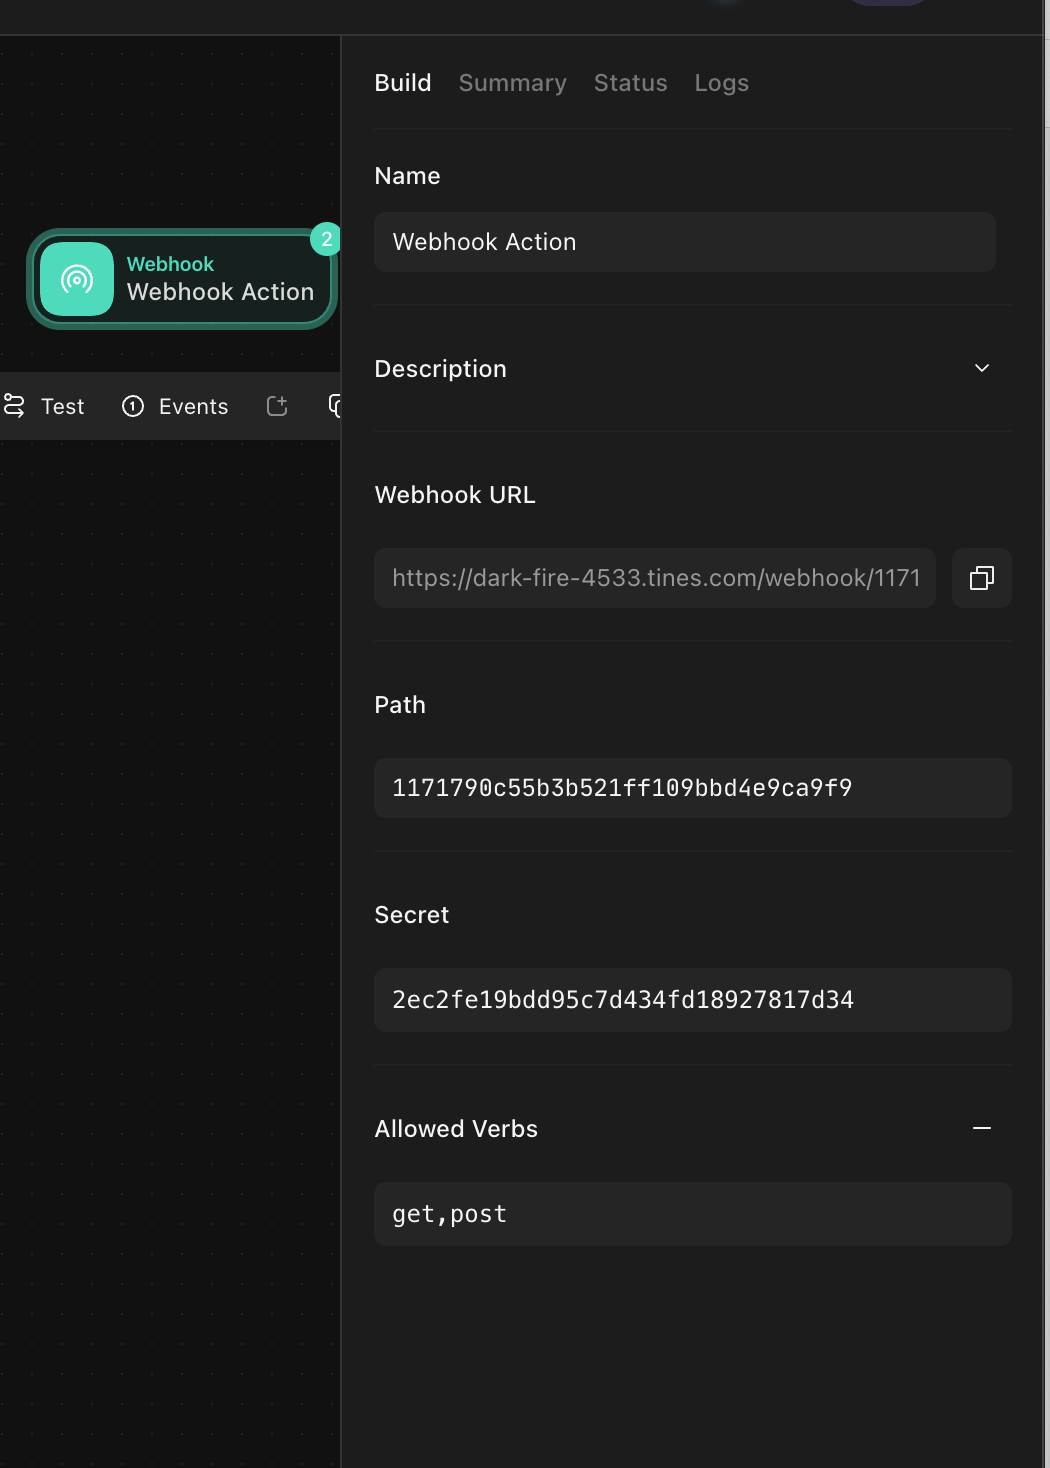Click the partially hidden icon at toolbar's right edge
The image size is (1050, 1468).
[335, 406]
